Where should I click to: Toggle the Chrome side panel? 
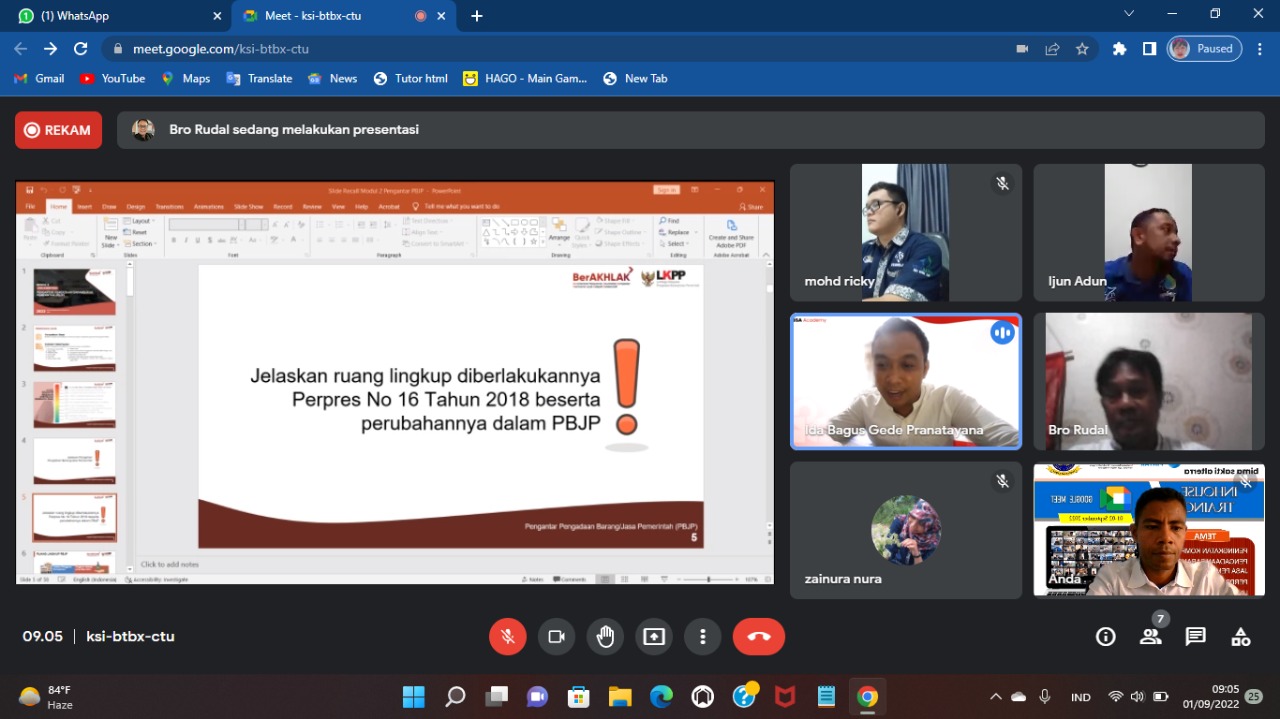1150,49
